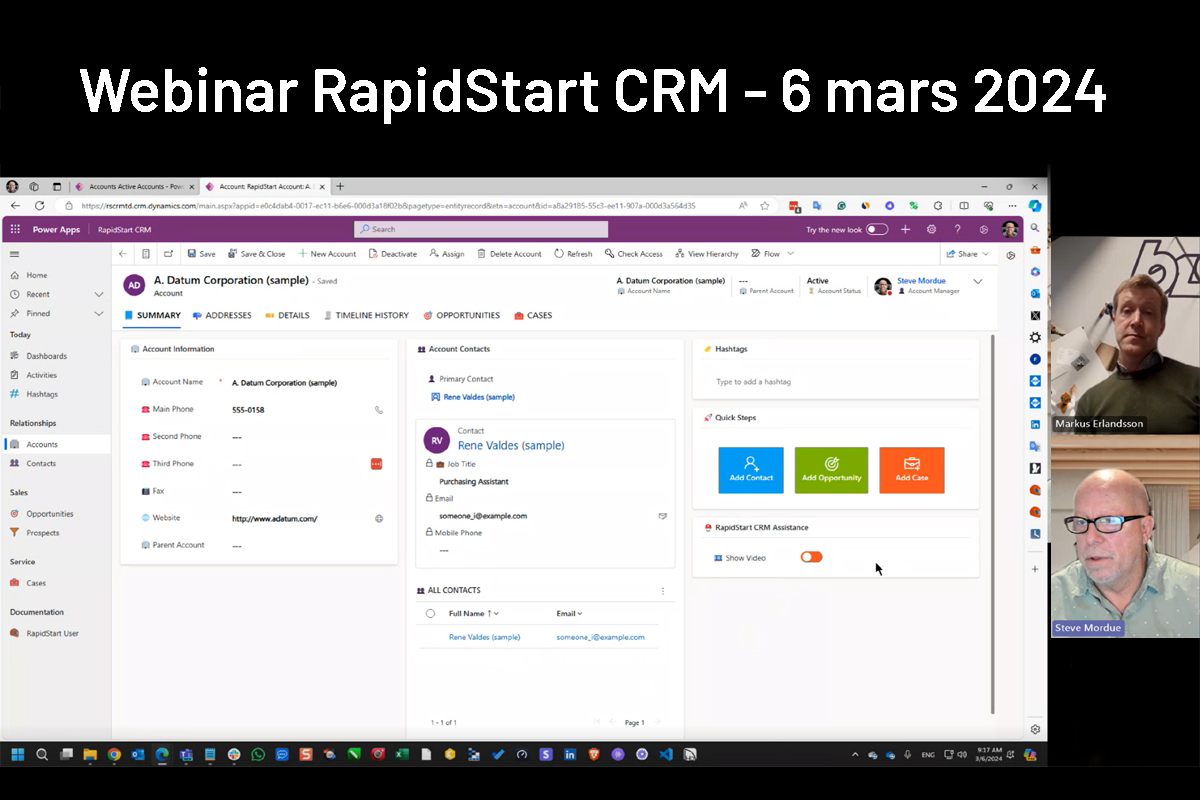Expand the Recent section chevron in sidebar

click(99, 295)
